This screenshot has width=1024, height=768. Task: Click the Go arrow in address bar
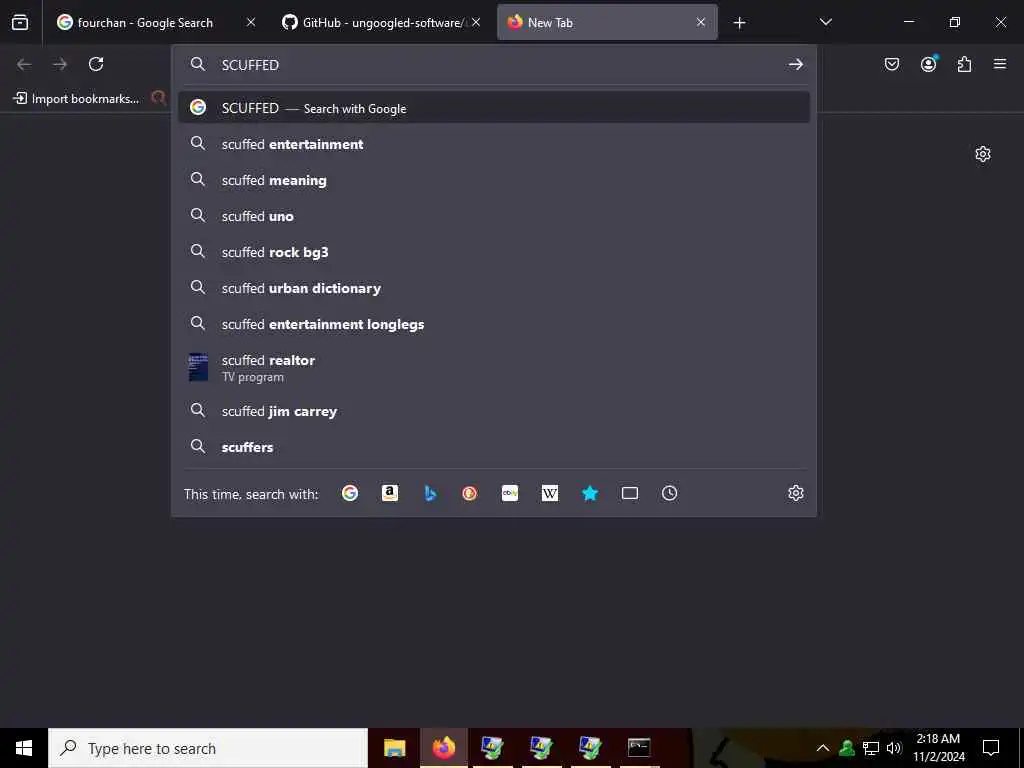(x=795, y=64)
